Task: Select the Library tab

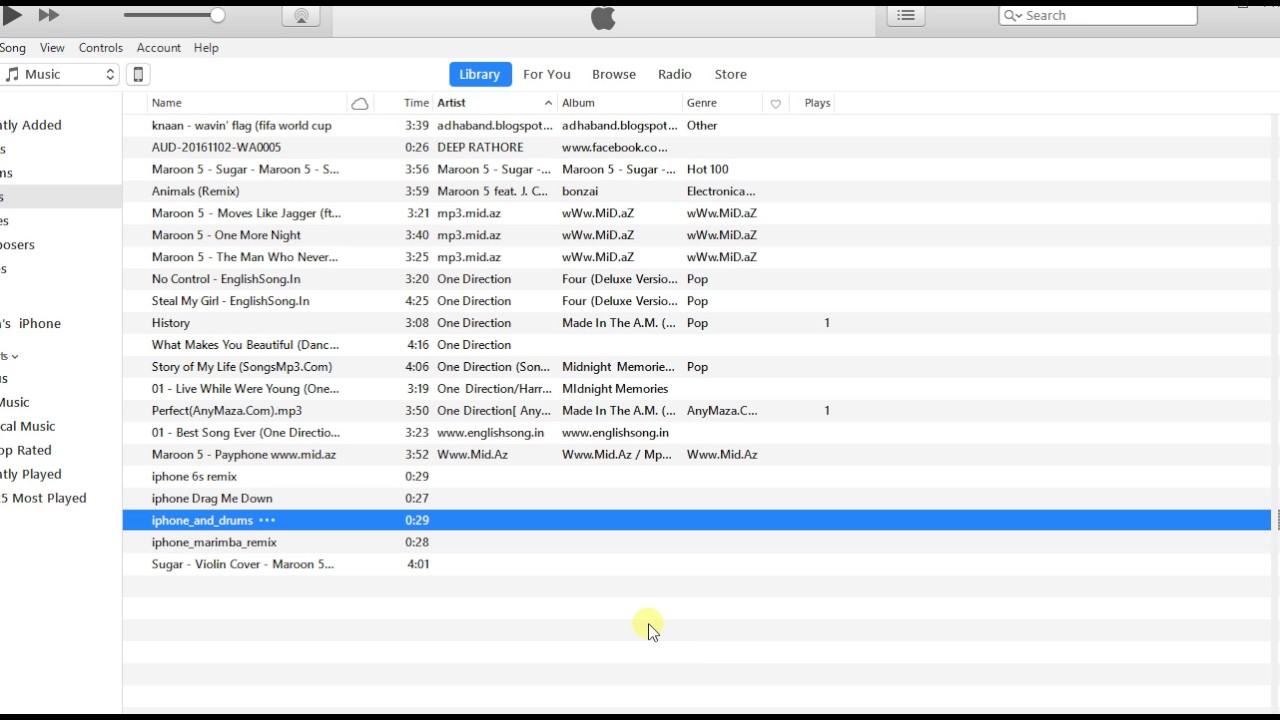Action: (480, 74)
